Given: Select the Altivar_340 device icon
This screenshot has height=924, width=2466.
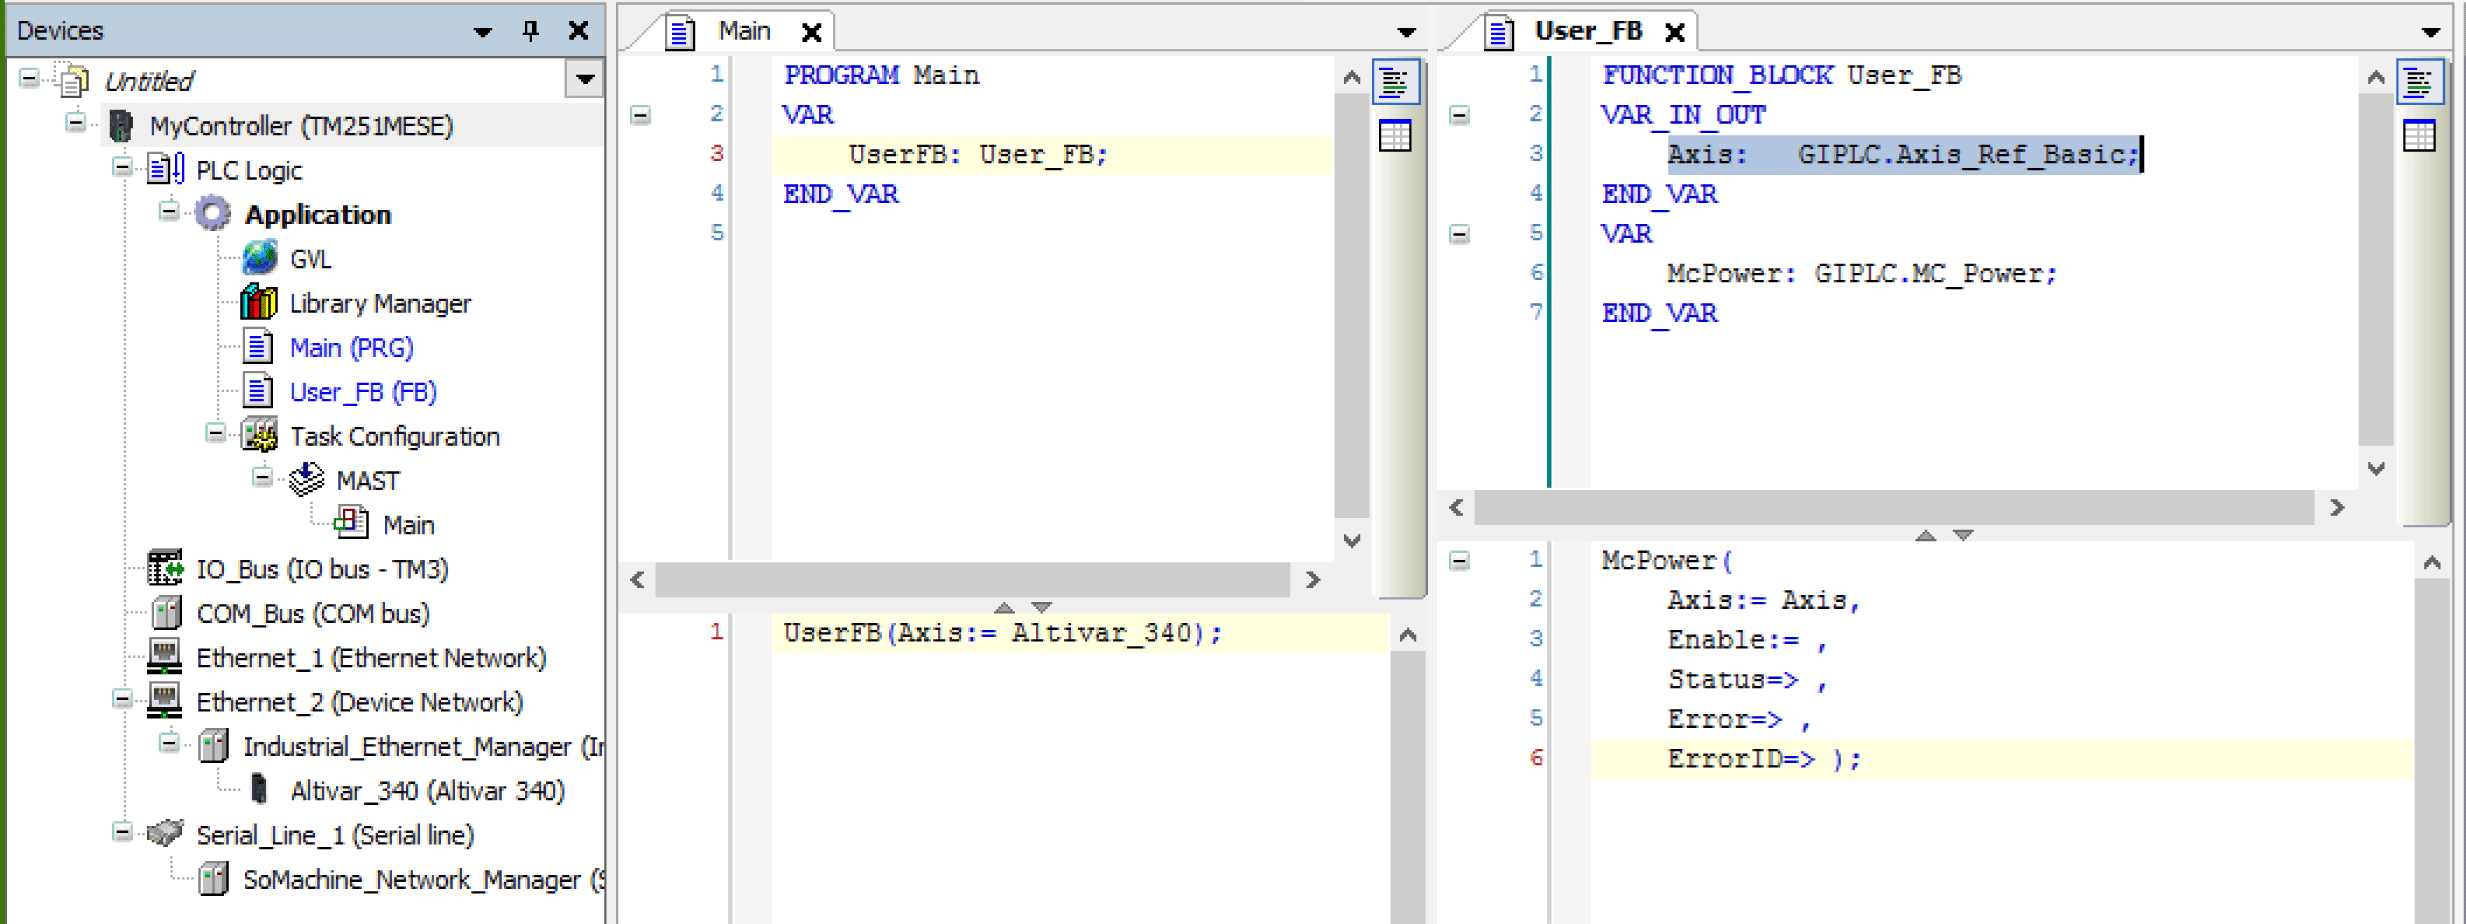Looking at the screenshot, I should click(259, 791).
